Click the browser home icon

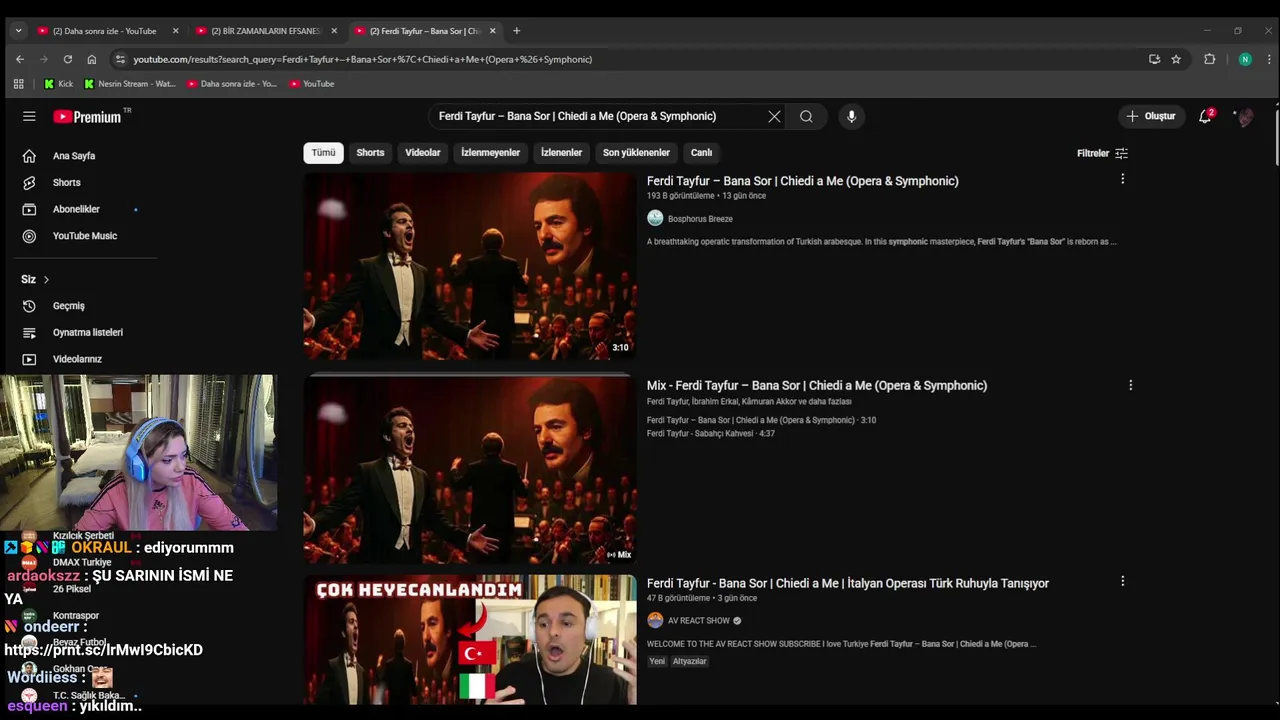point(92,59)
